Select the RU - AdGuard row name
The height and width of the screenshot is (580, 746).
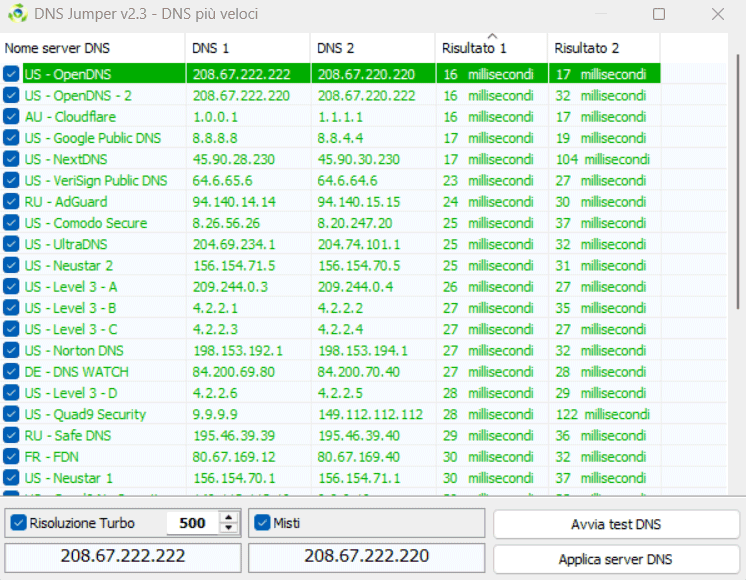point(66,201)
